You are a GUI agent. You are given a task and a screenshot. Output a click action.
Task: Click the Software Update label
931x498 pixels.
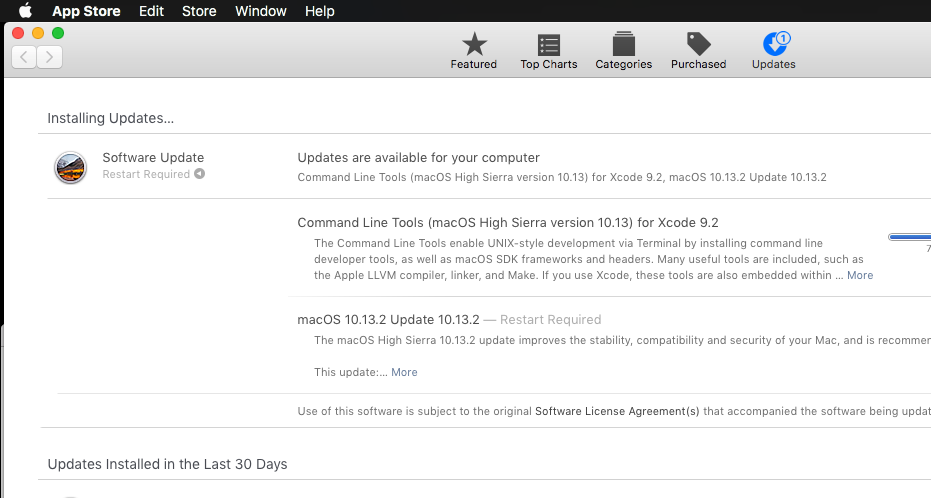[x=153, y=157]
